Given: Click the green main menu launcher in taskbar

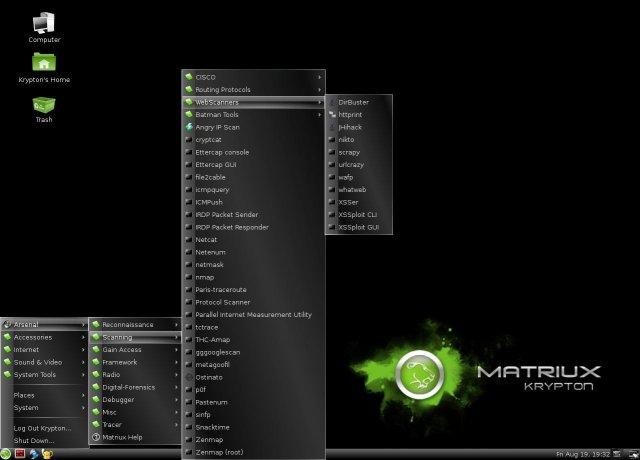Looking at the screenshot, I should 5,454.
